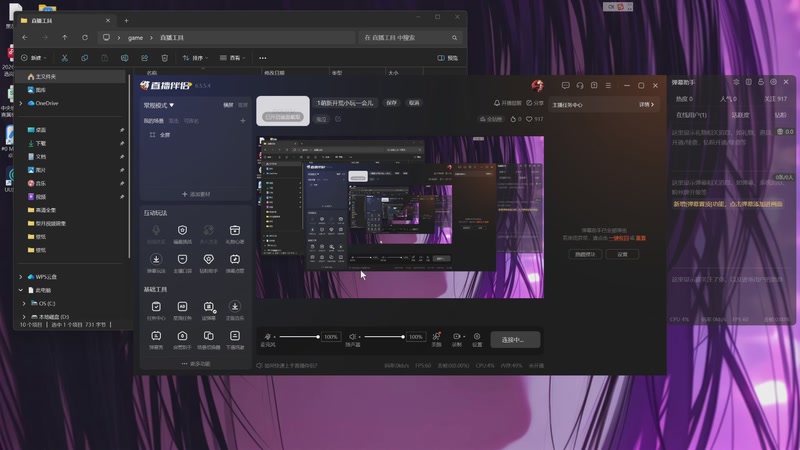Click the 录制 record camera icon

(x=457, y=339)
